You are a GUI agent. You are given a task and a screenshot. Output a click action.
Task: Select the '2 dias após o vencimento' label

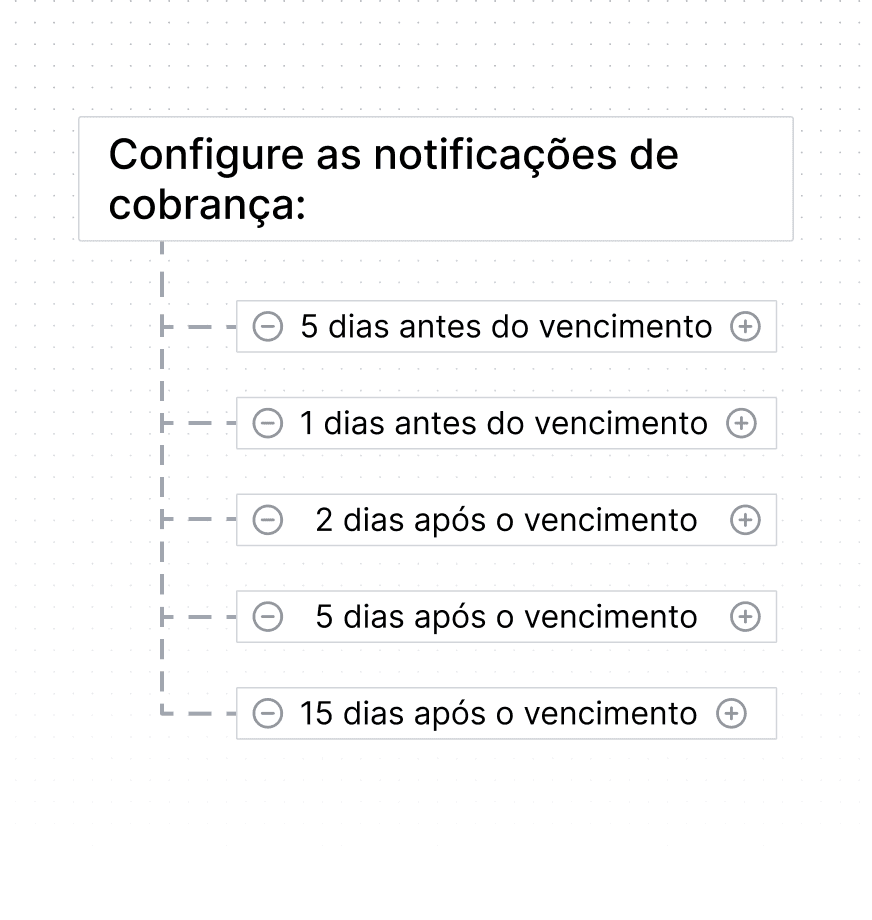(506, 520)
